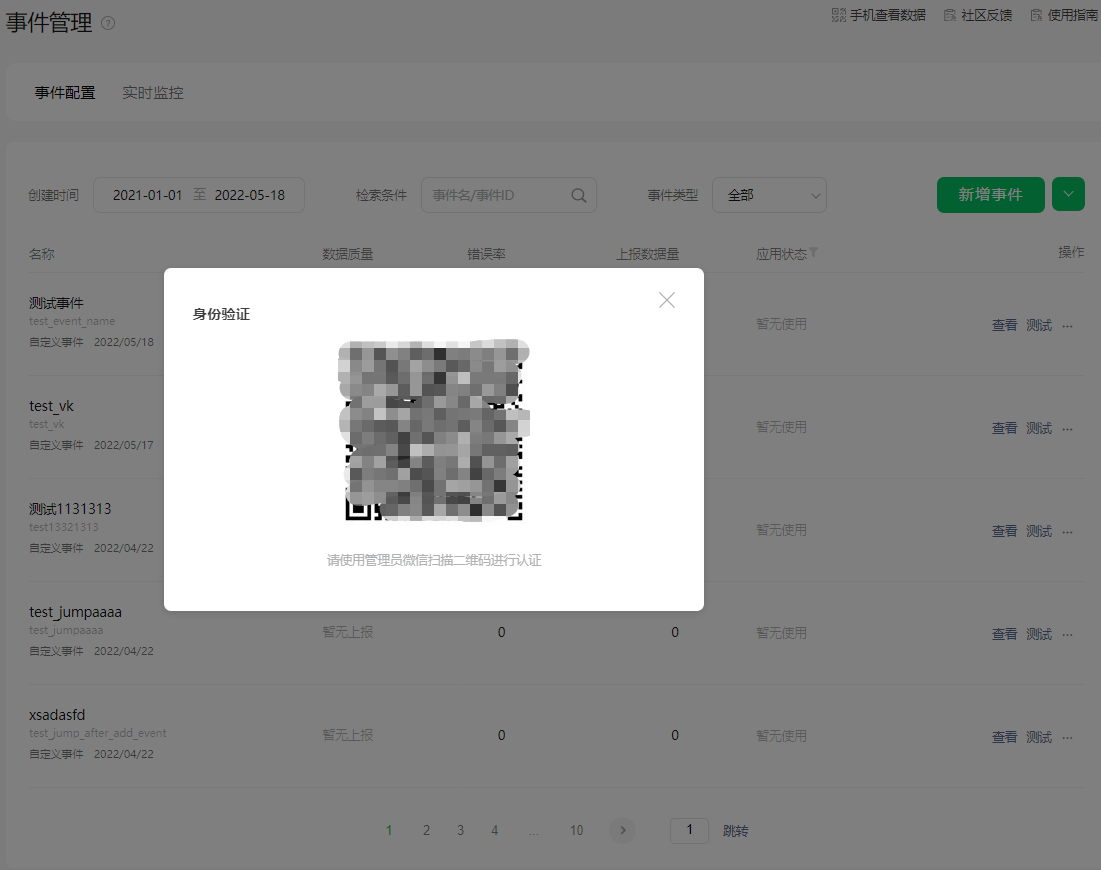Click event name 测试事件
The width and height of the screenshot is (1101, 870).
click(x=56, y=303)
